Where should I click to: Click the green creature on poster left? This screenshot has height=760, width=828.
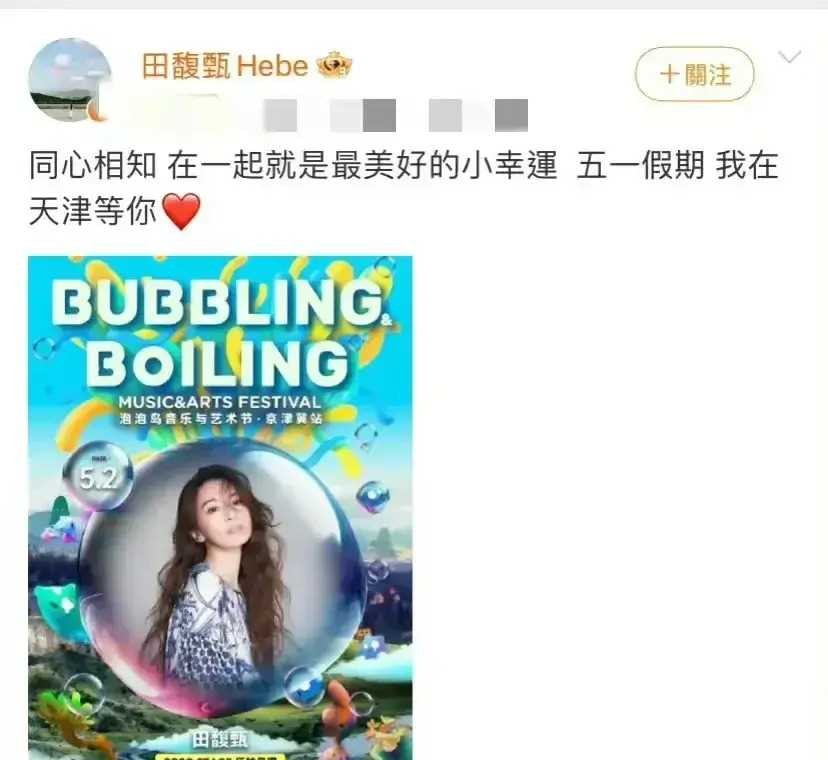55,607
